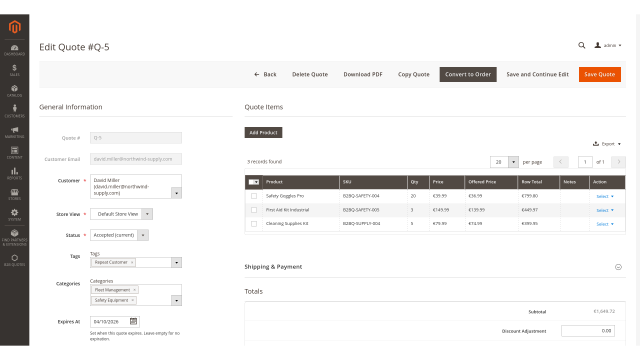Open the admin account menu
This screenshot has width=640, height=360.
(x=608, y=45)
